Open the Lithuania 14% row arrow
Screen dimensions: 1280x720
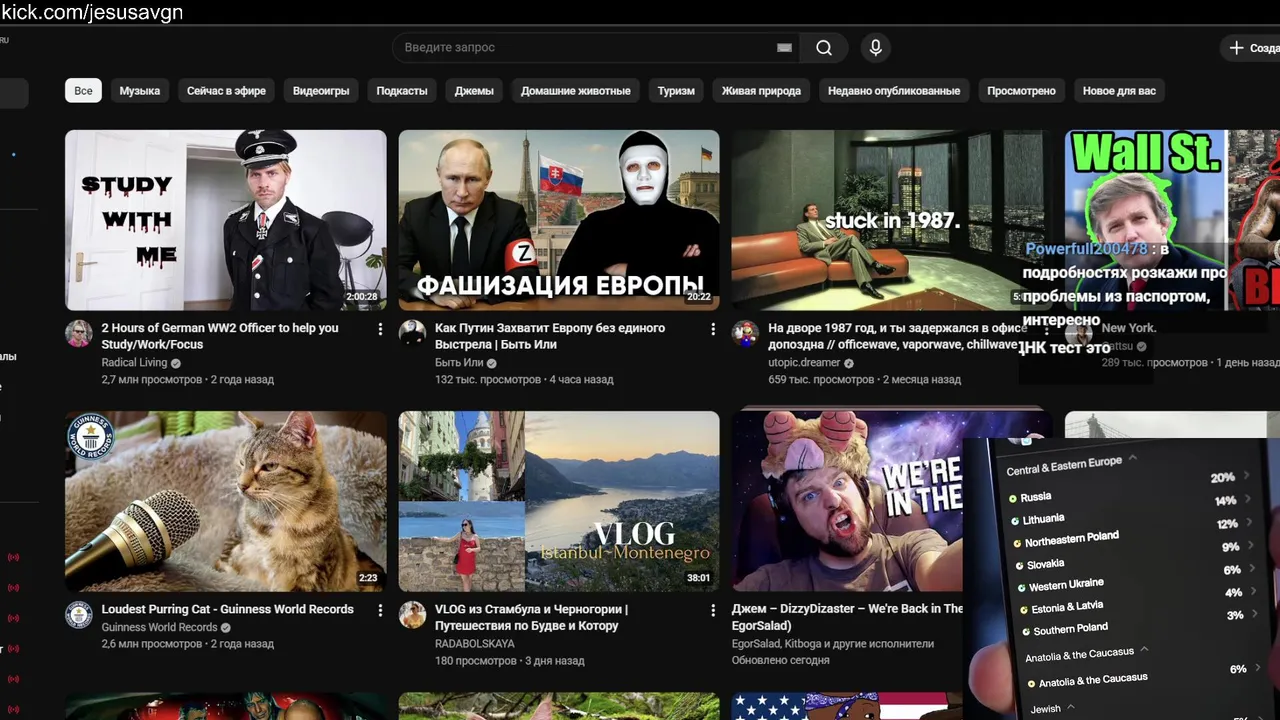[x=1250, y=499]
